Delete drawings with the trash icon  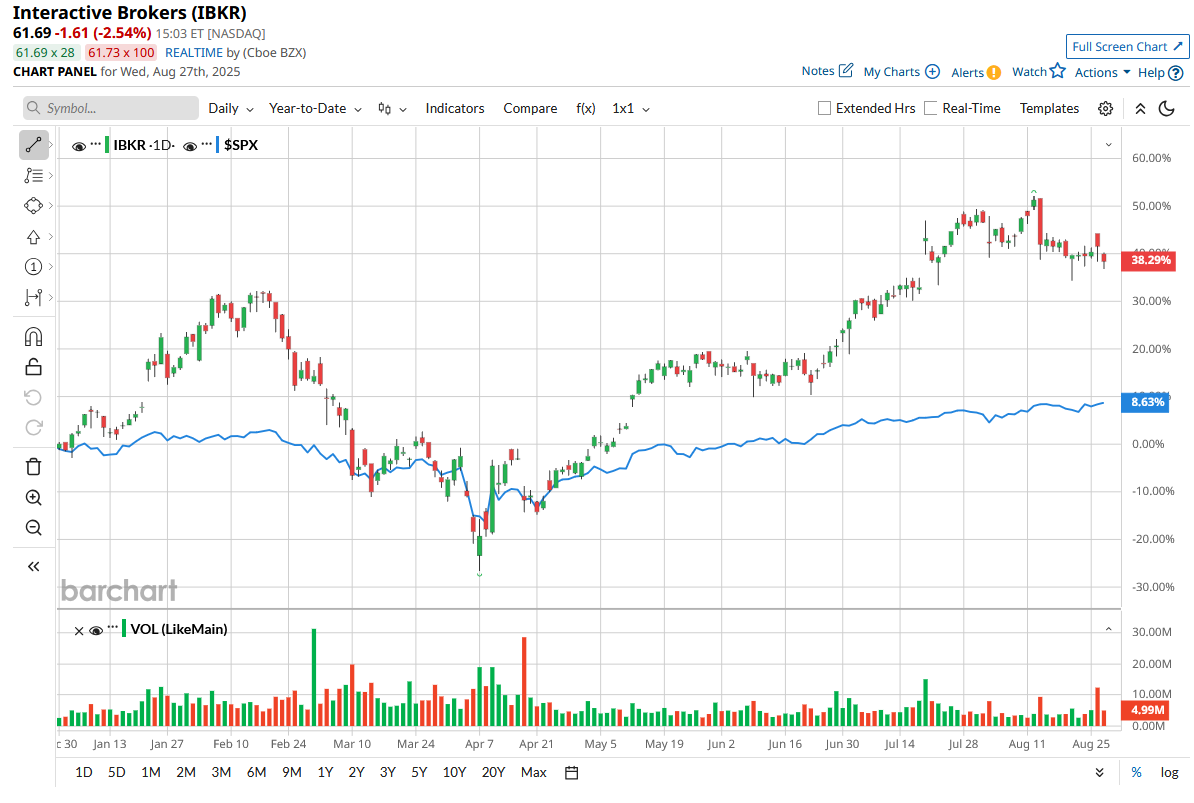[34, 467]
